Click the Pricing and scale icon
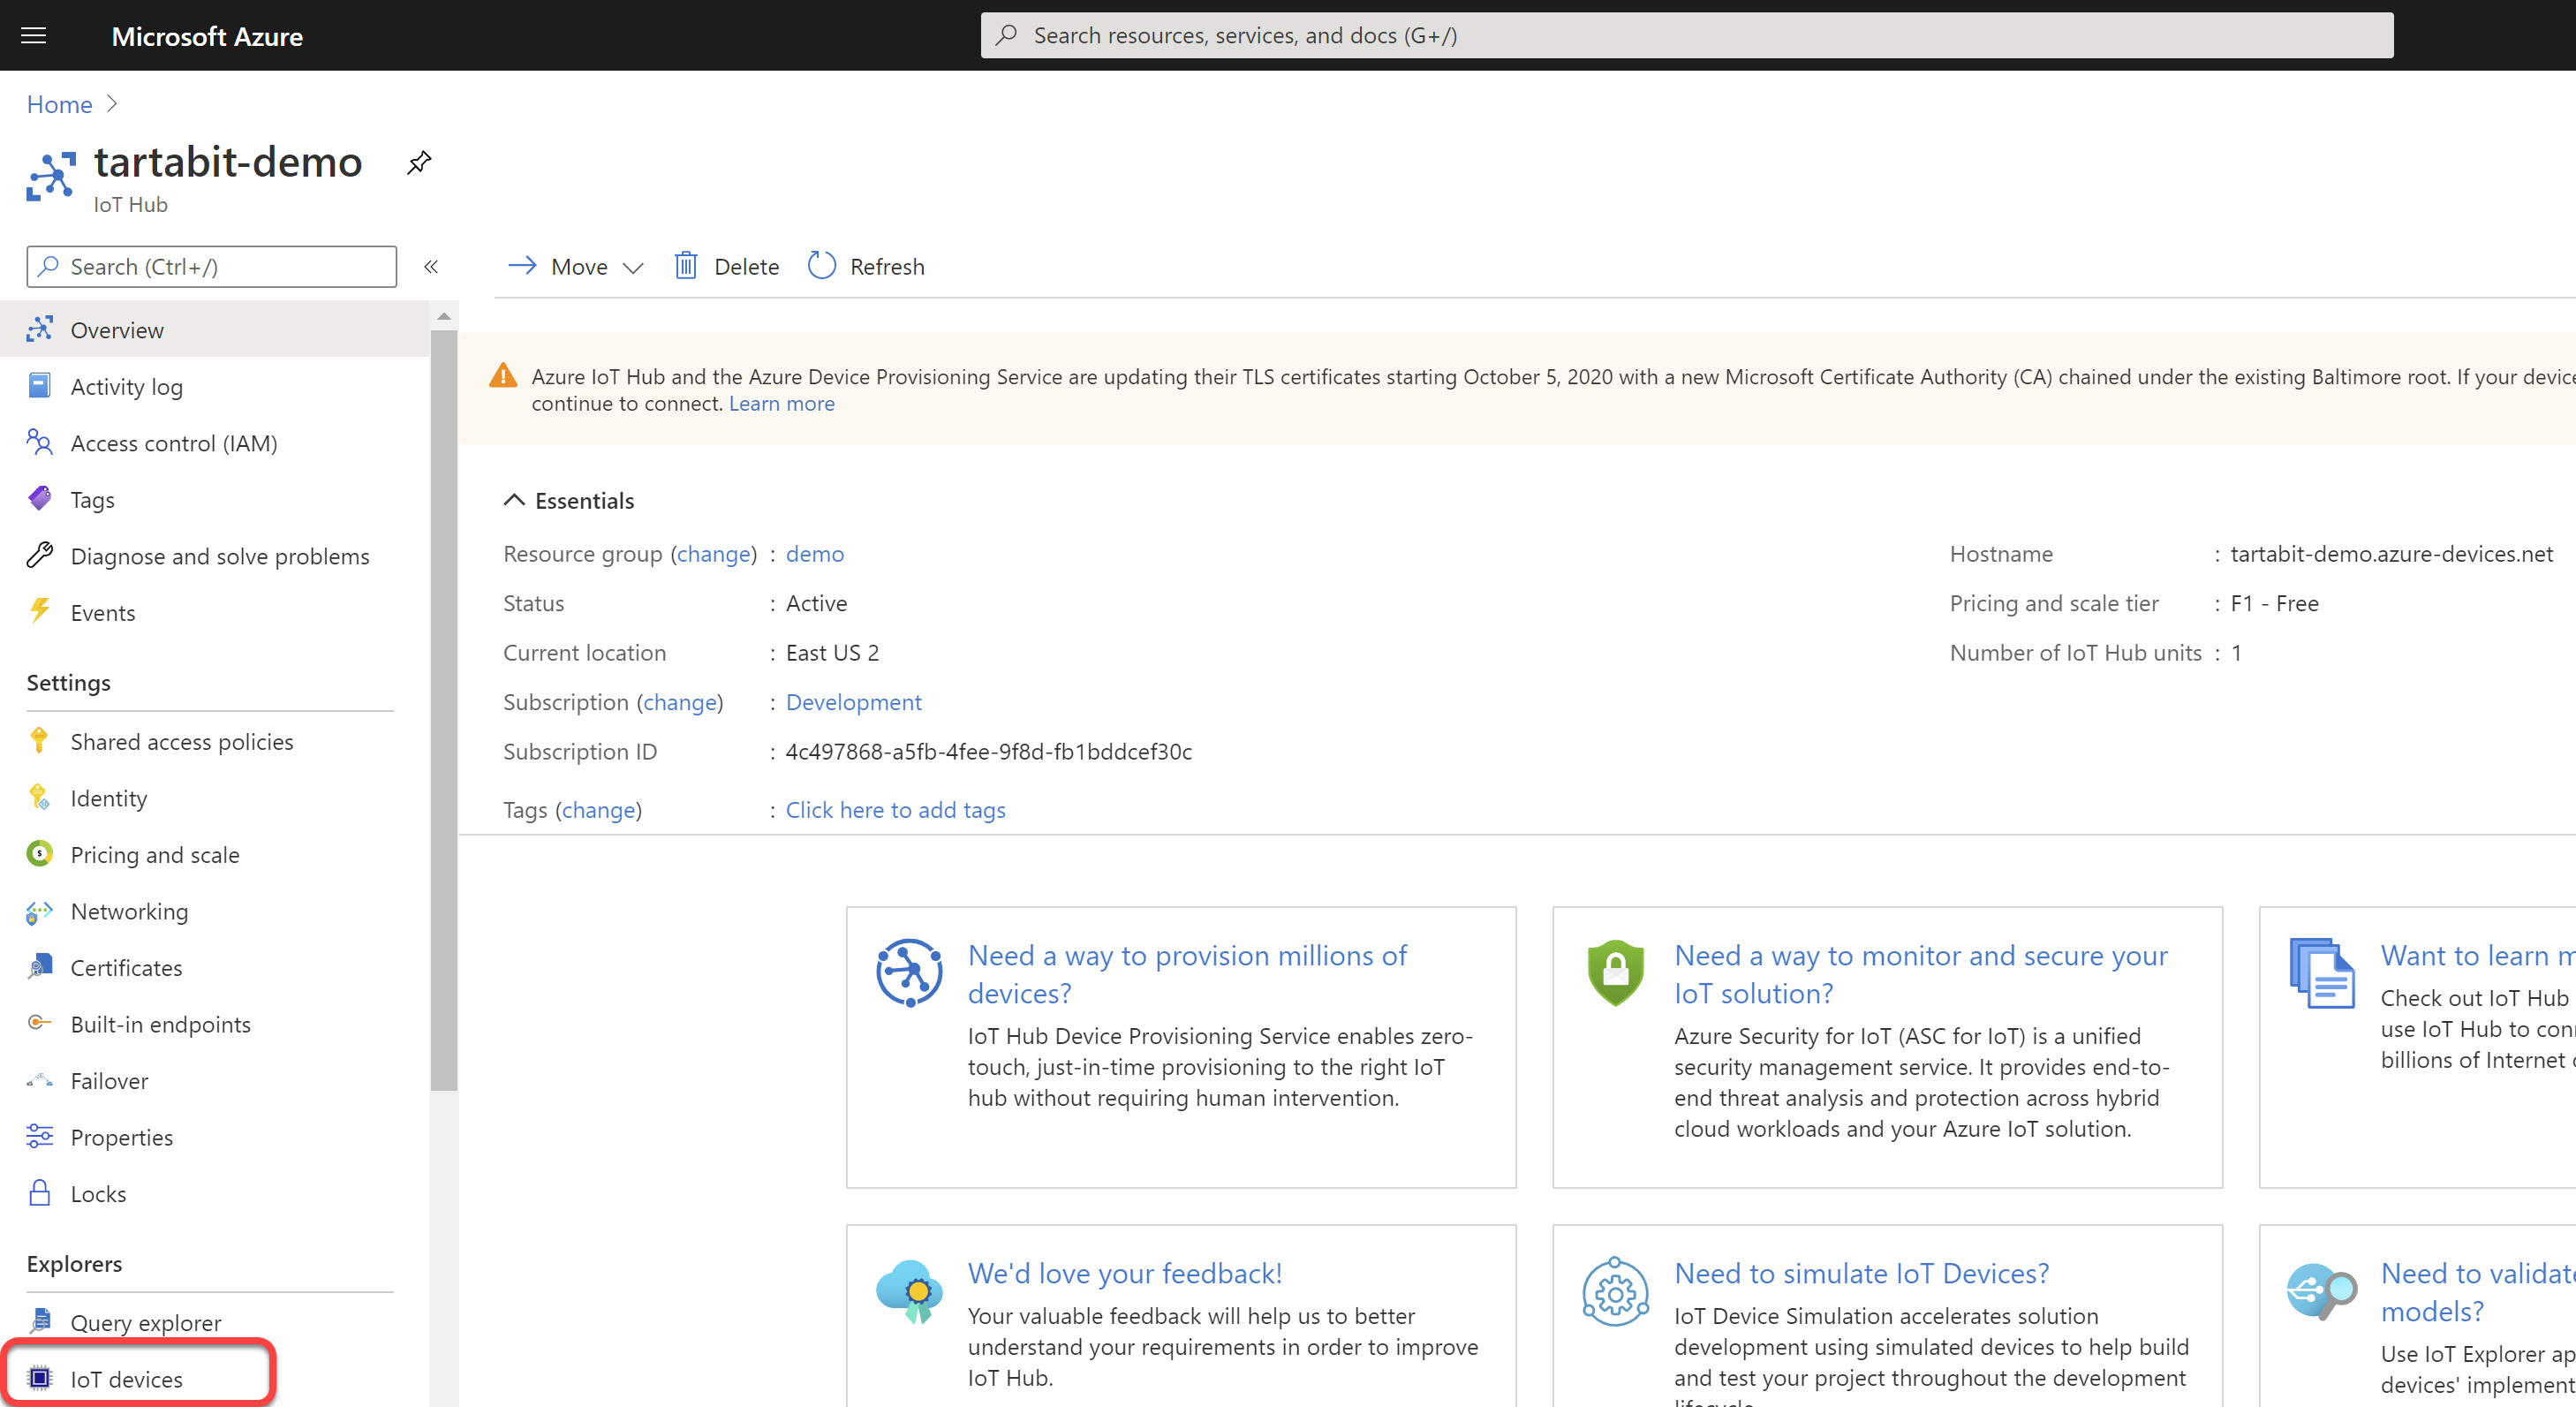The height and width of the screenshot is (1407, 2576). pos(39,854)
